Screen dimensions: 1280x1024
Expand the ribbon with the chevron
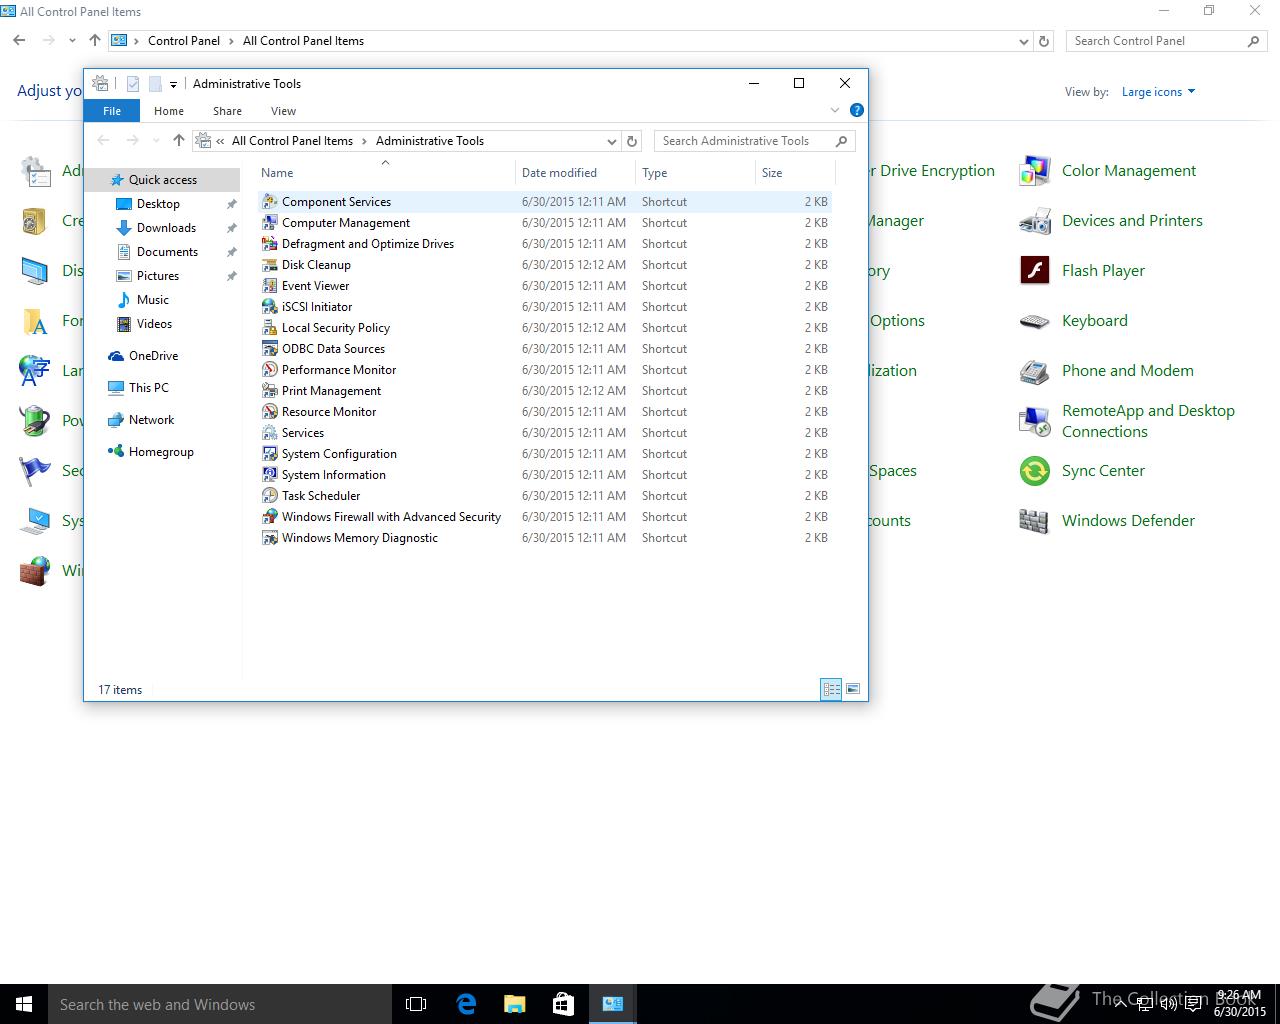pos(835,110)
